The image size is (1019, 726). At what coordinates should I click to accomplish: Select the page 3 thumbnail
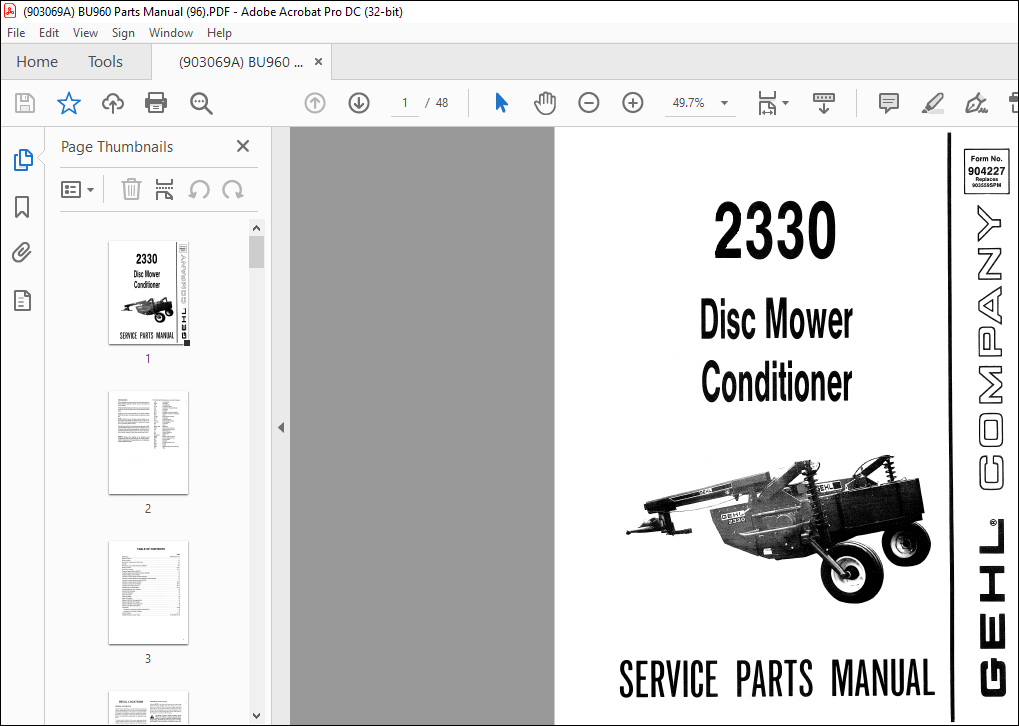(x=149, y=593)
